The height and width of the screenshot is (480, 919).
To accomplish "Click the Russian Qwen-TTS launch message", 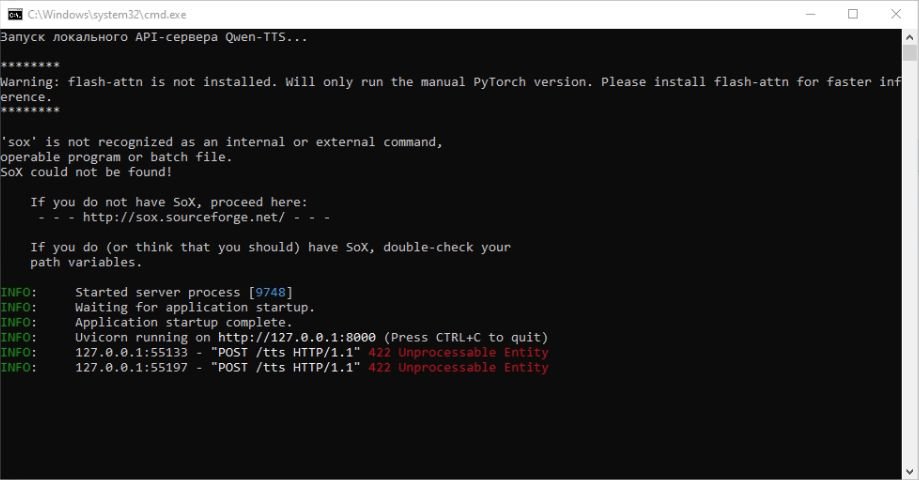I will [154, 37].
